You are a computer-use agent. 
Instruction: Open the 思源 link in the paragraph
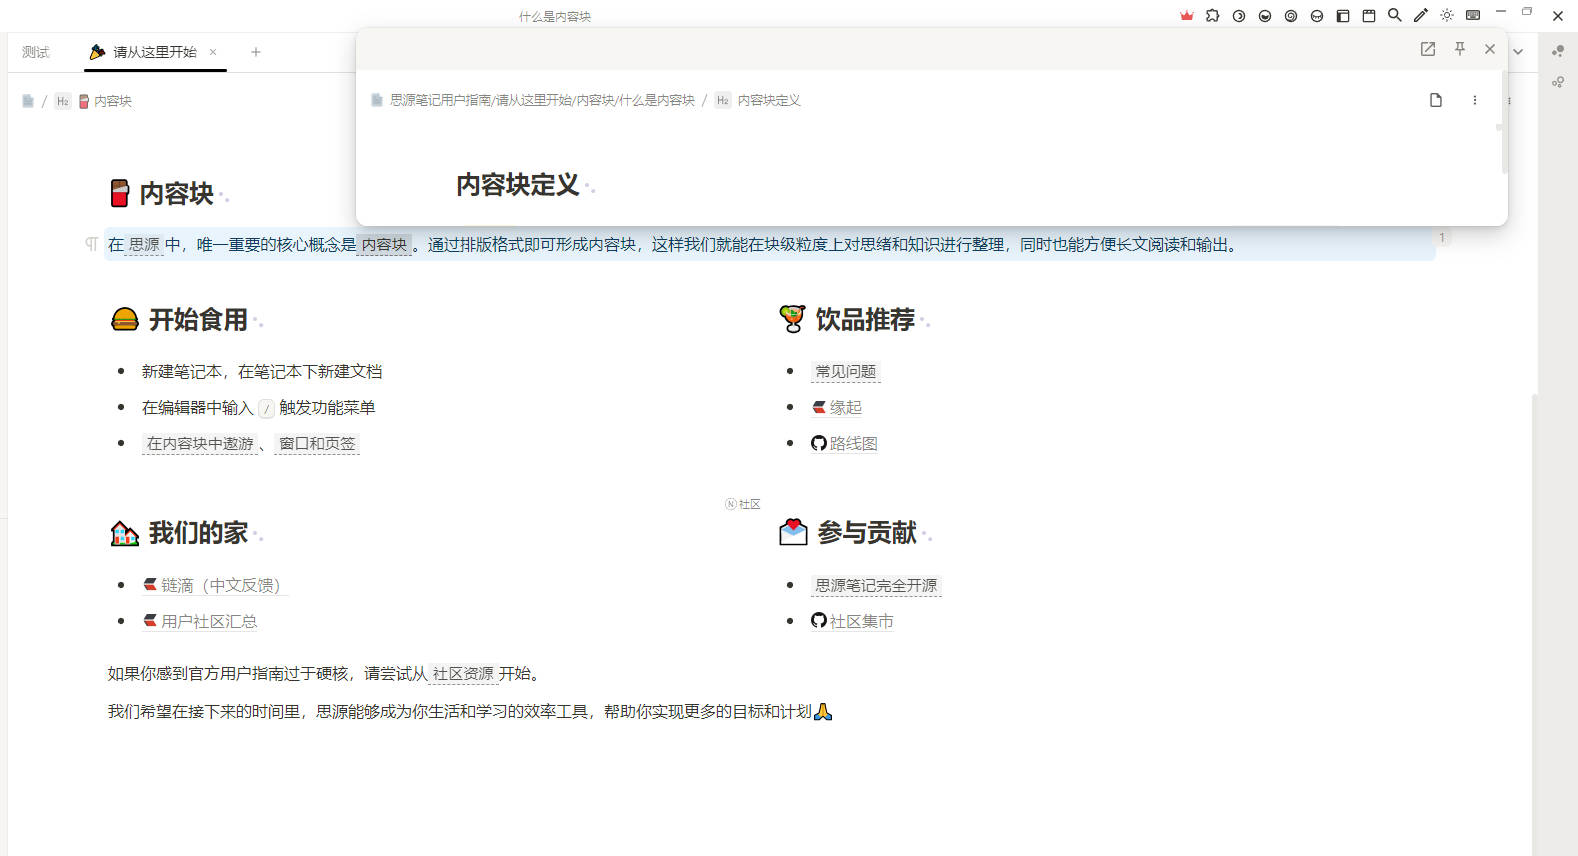(x=144, y=244)
